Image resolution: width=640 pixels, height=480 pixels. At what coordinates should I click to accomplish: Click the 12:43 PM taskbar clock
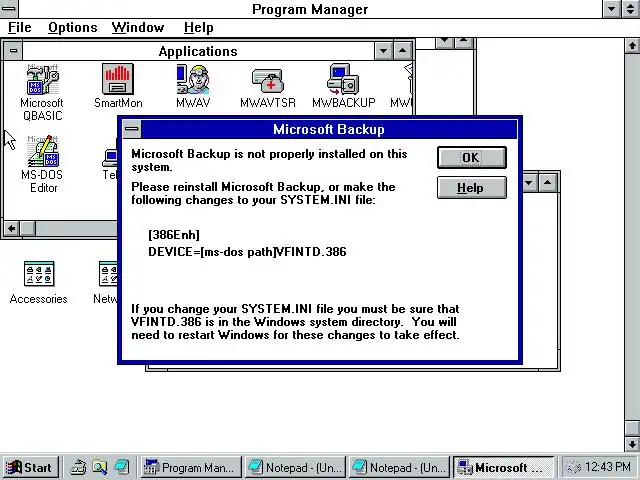pyautogui.click(x=608, y=467)
